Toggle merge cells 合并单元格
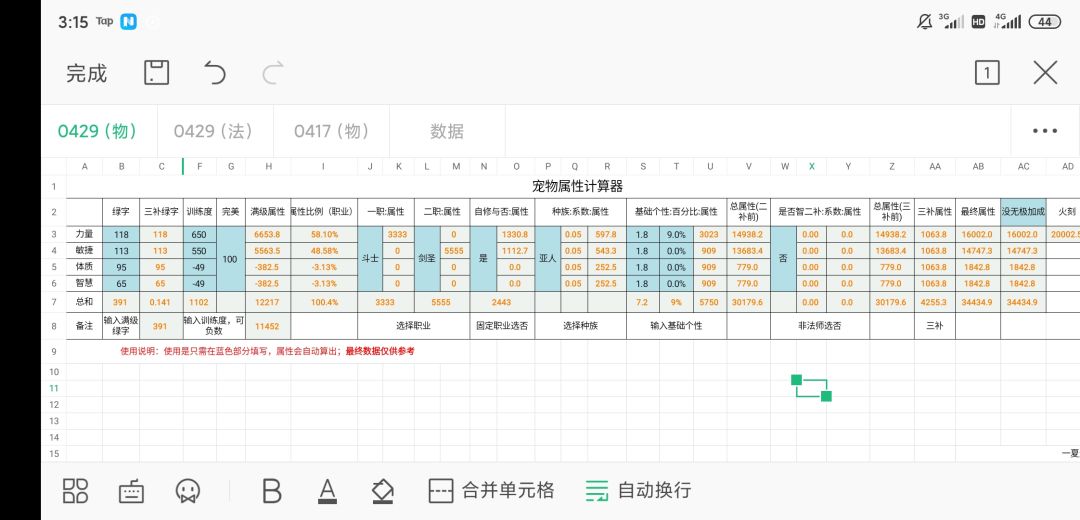The height and width of the screenshot is (520, 1080). coord(491,490)
